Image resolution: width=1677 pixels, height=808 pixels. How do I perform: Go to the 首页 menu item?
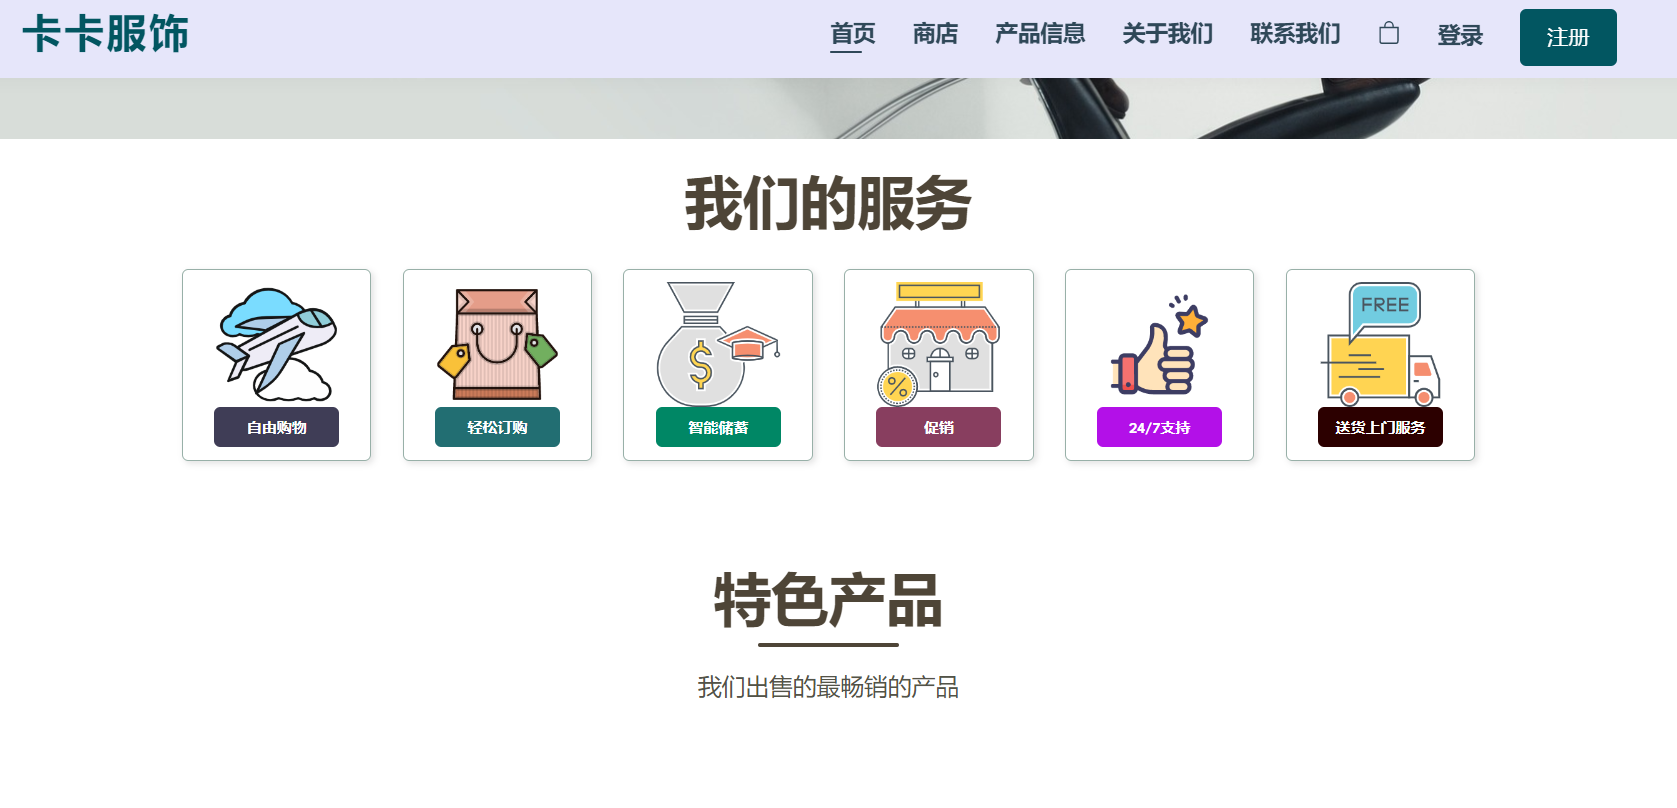(x=853, y=34)
